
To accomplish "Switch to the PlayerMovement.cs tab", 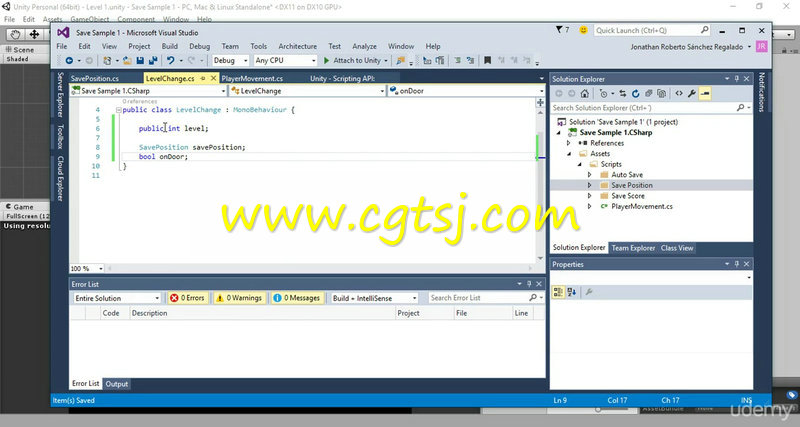I will (x=252, y=78).
